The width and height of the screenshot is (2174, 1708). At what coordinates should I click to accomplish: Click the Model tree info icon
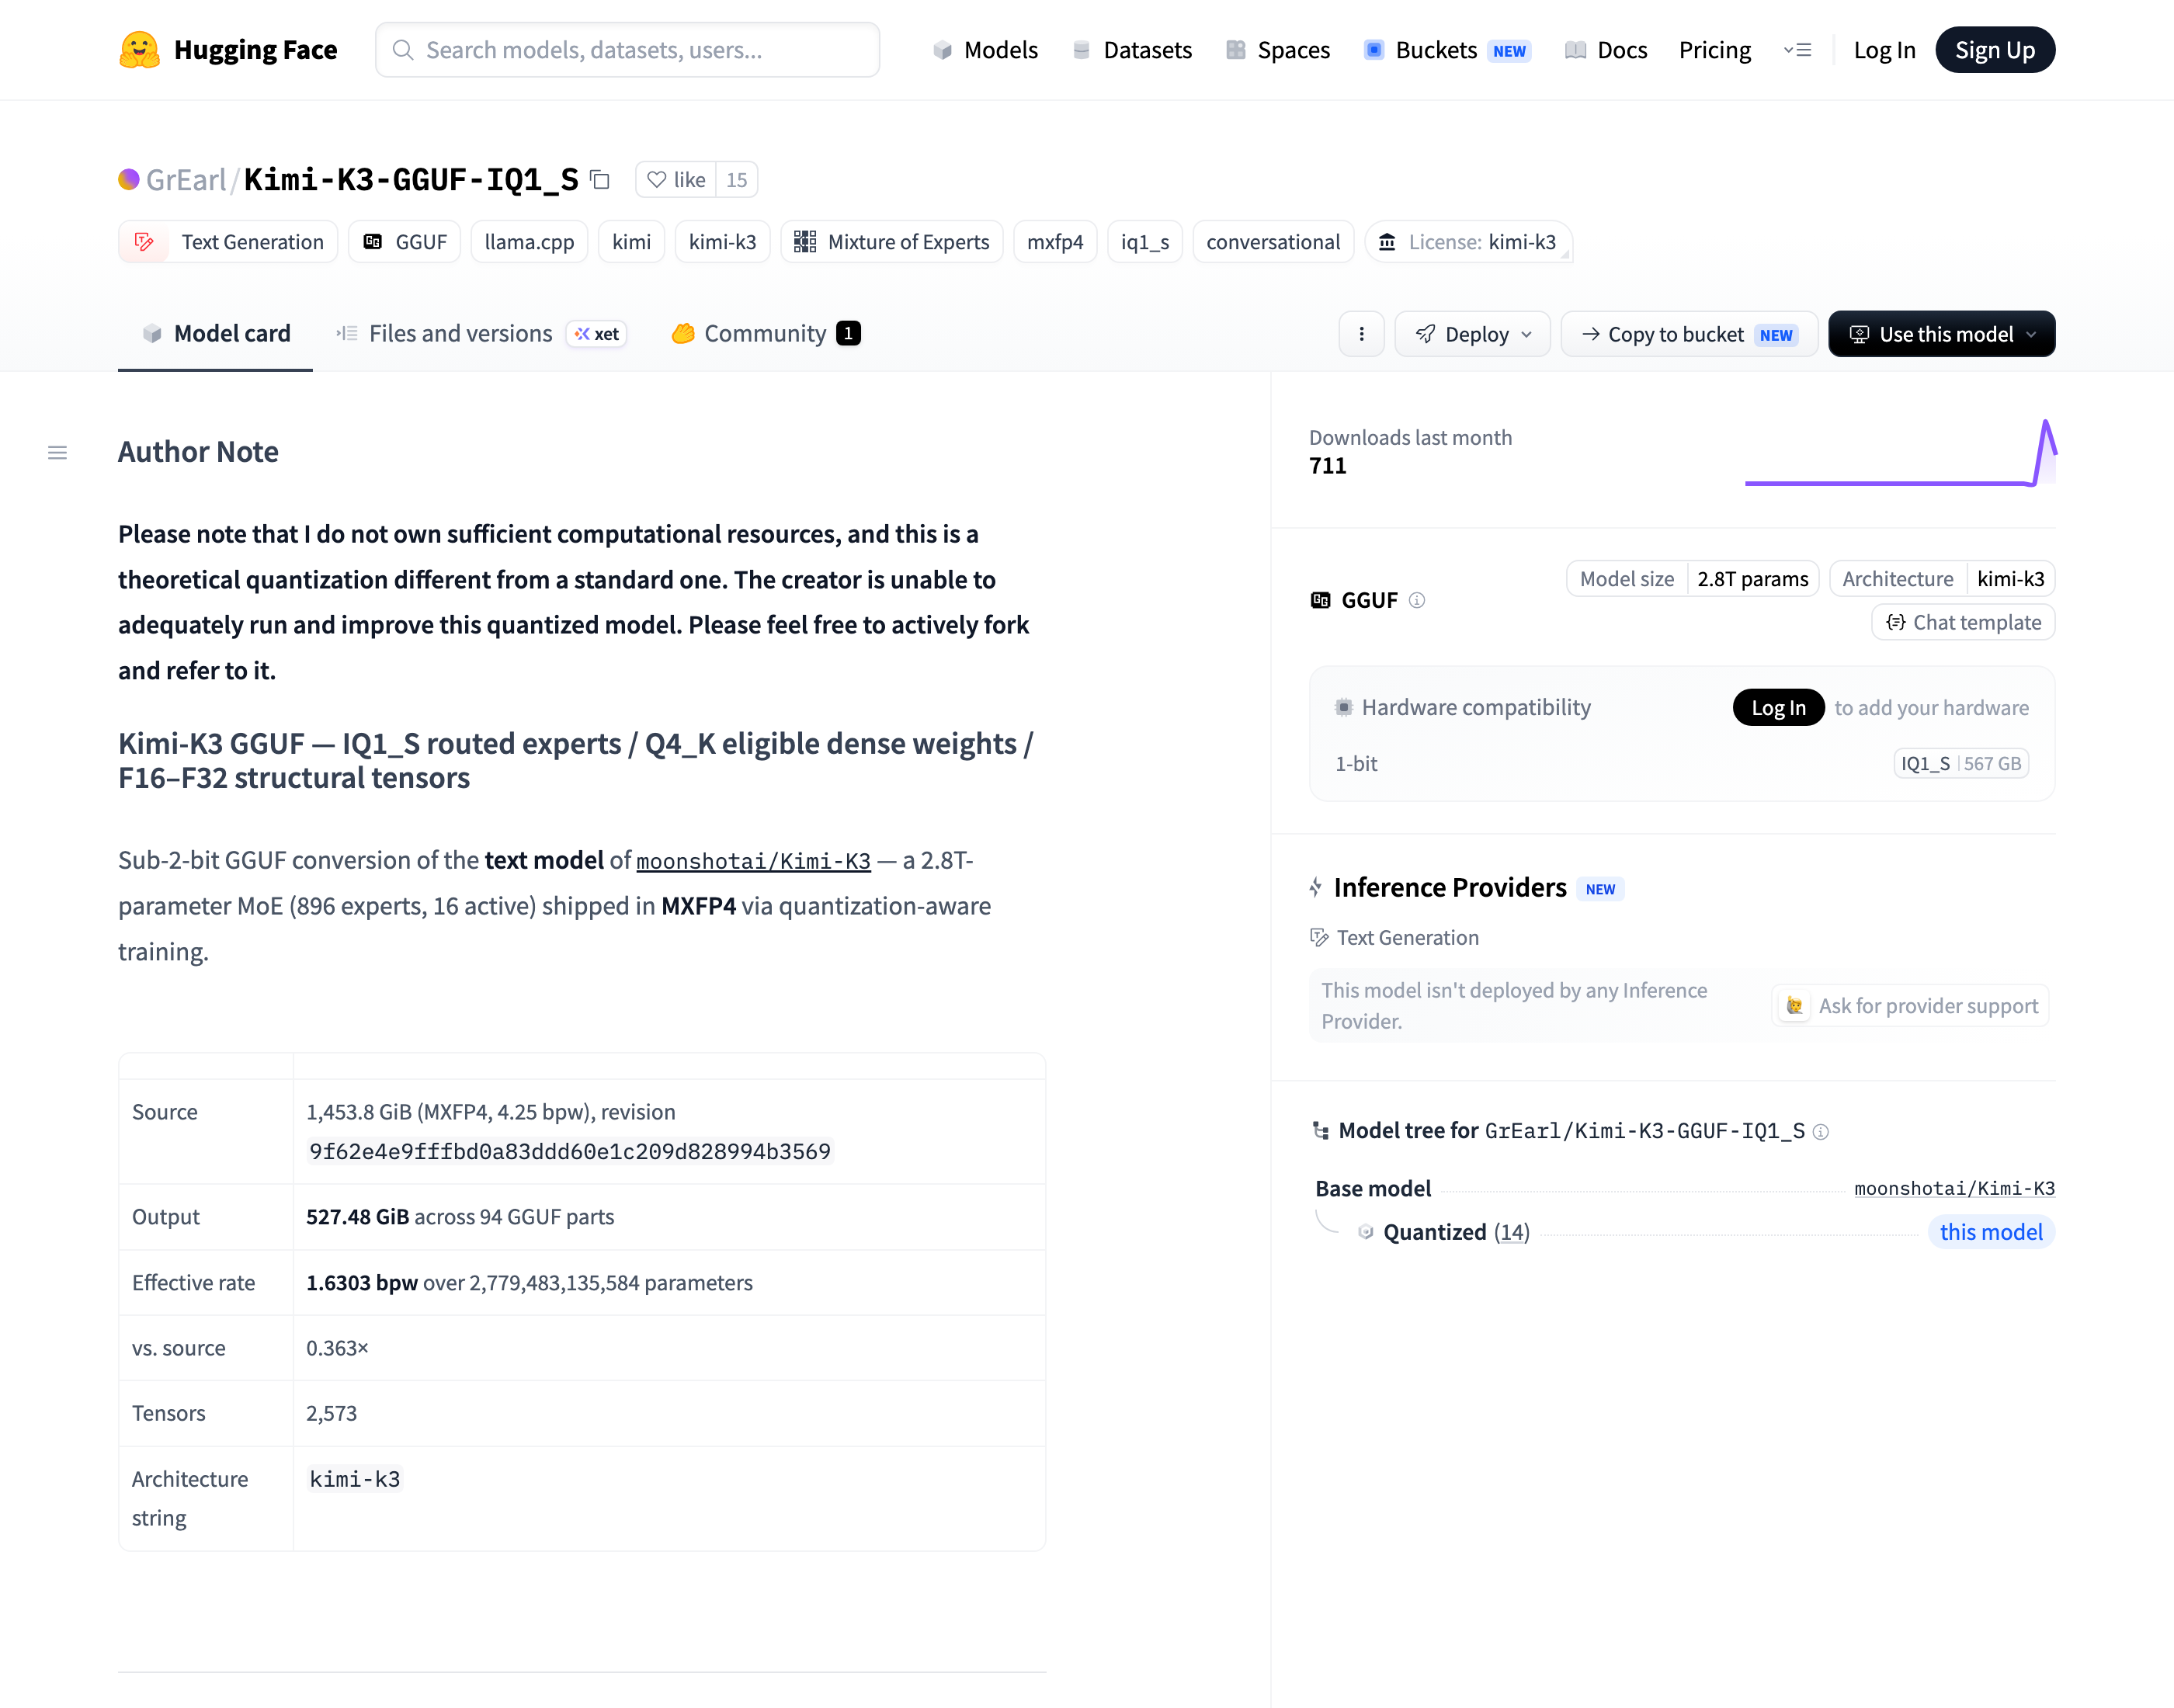(x=1821, y=1132)
